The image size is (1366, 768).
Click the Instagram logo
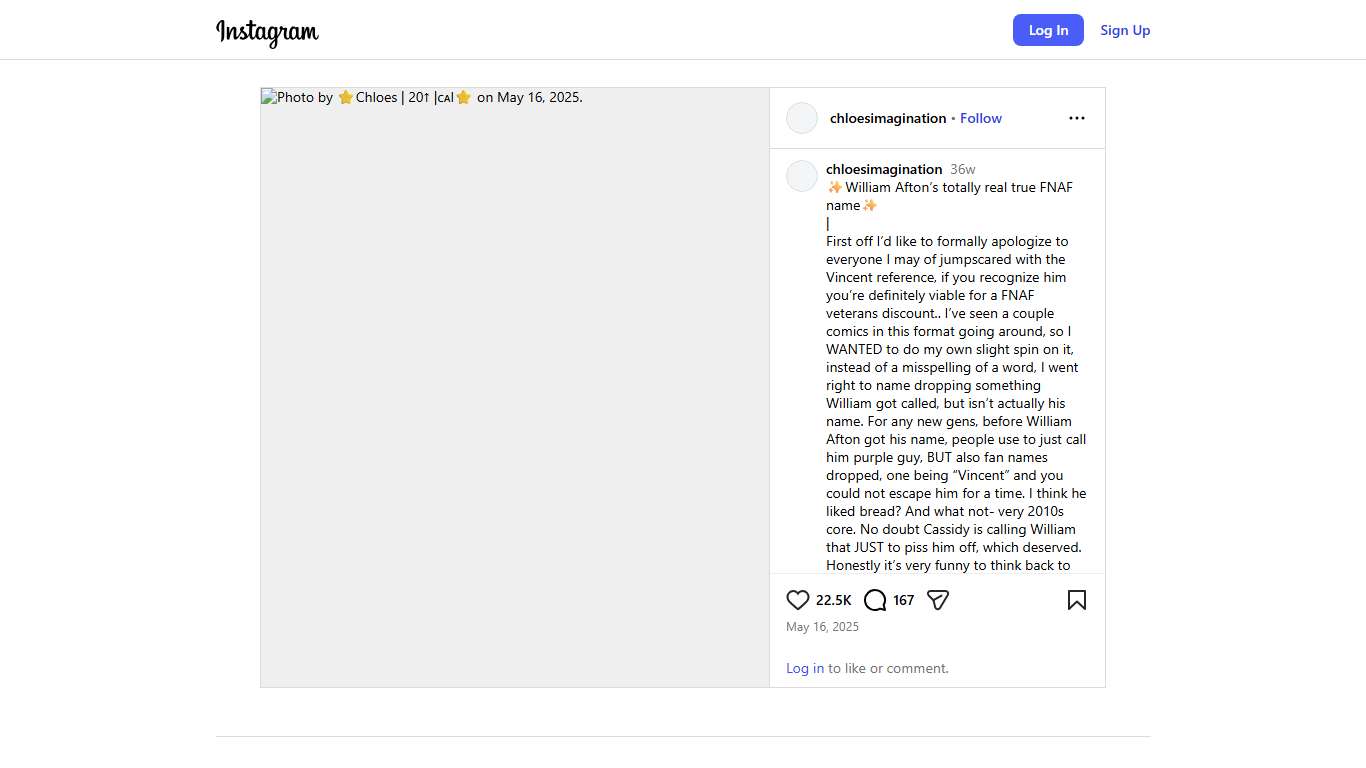pyautogui.click(x=267, y=31)
